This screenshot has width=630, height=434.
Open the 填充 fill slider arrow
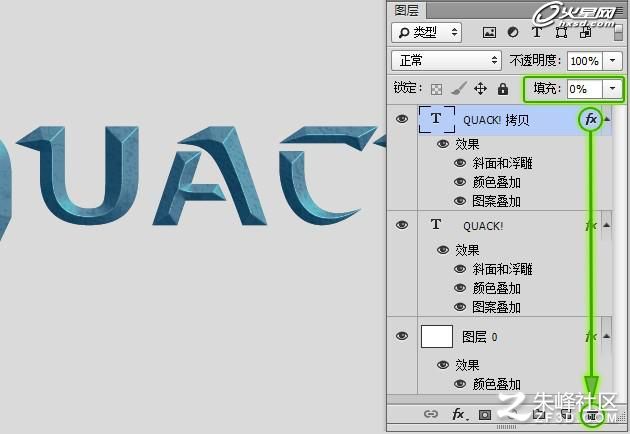tap(613, 89)
